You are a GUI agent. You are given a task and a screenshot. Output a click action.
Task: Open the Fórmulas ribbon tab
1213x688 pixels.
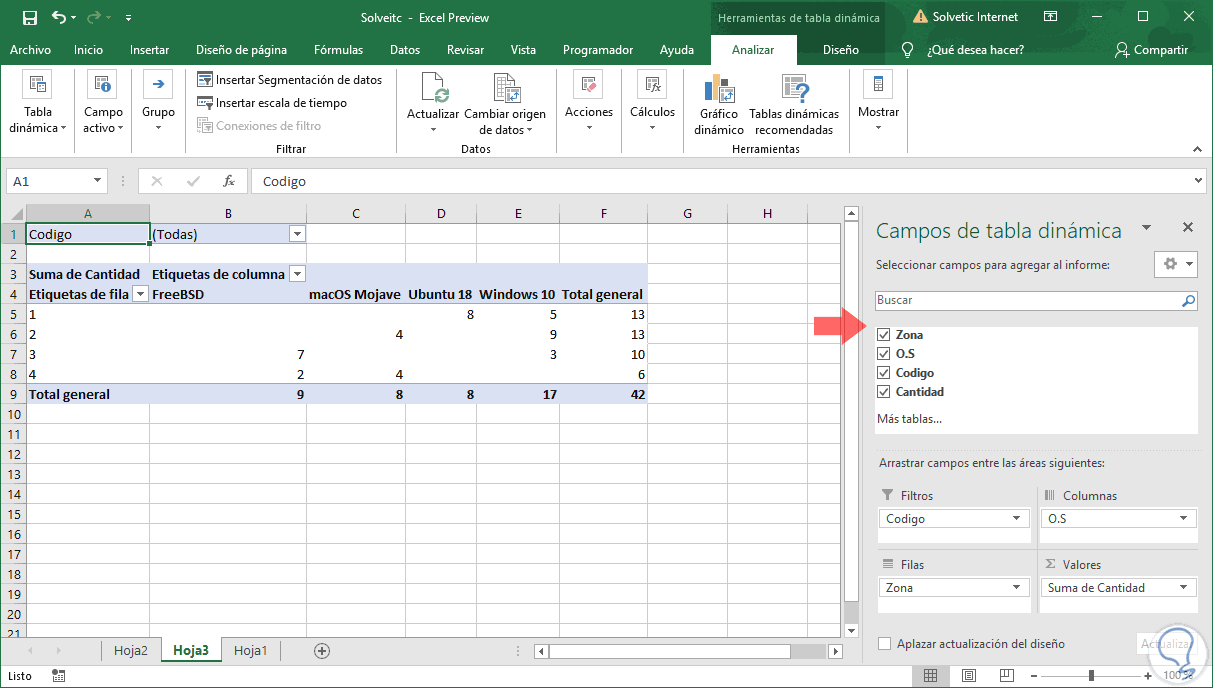point(338,50)
